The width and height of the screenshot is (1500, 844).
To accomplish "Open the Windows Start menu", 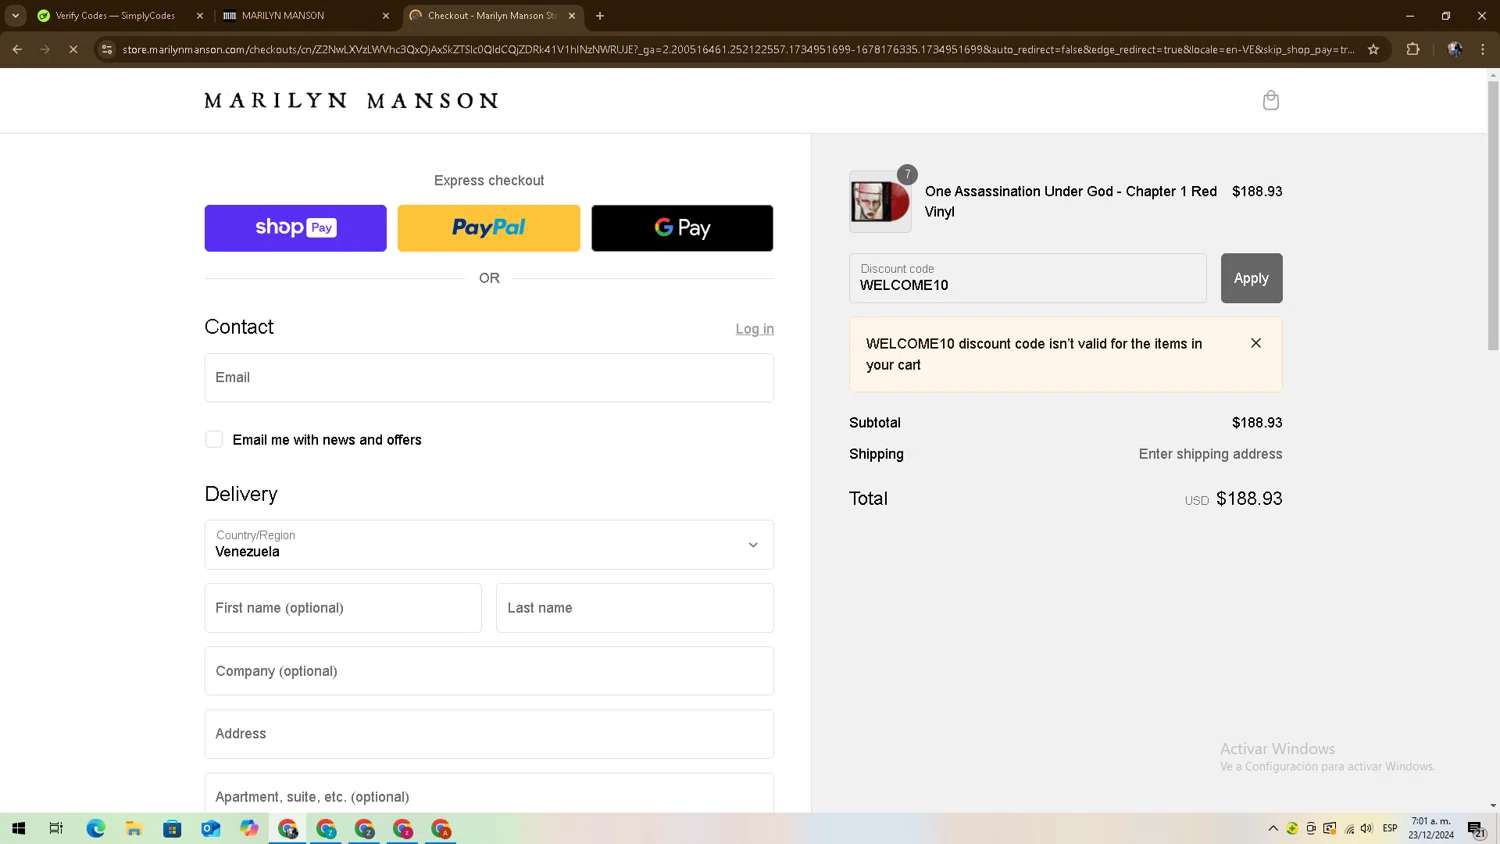I will (x=18, y=828).
